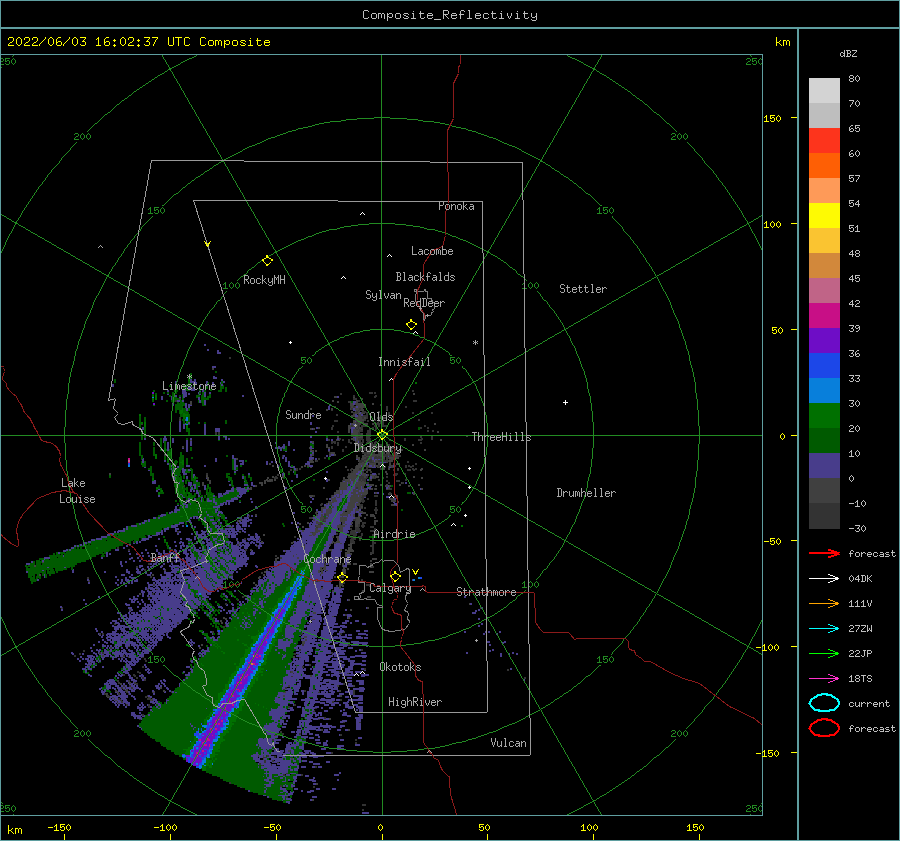900x841 pixels.
Task: Click the Ponoka city label
Action: click(x=456, y=206)
